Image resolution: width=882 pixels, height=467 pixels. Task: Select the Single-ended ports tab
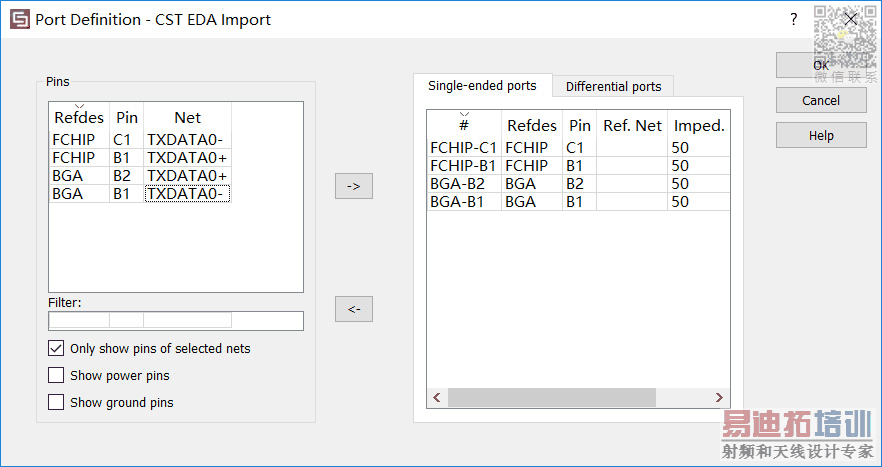point(482,86)
